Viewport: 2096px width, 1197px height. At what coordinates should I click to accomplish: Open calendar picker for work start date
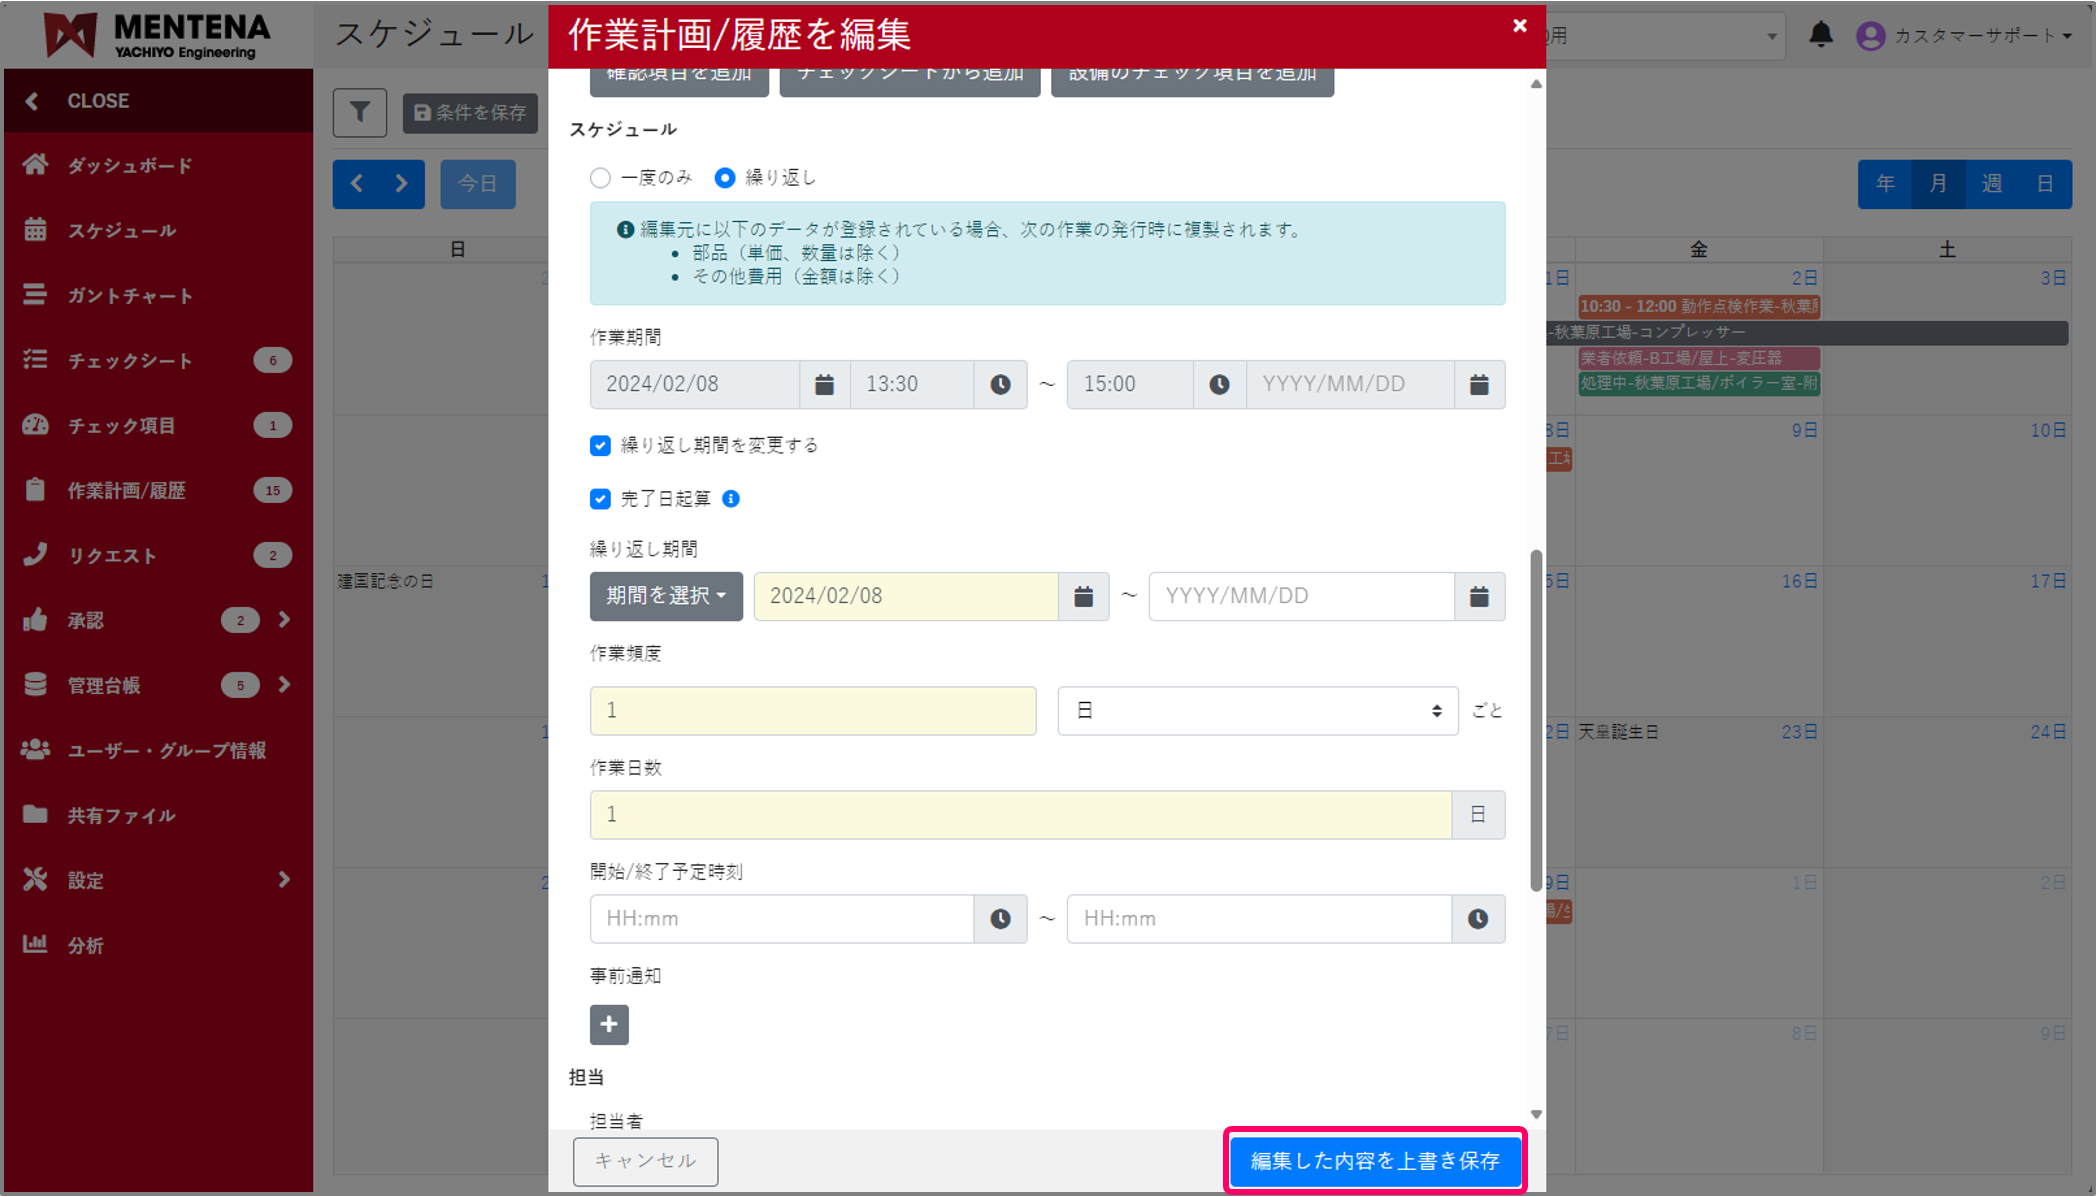pos(824,385)
